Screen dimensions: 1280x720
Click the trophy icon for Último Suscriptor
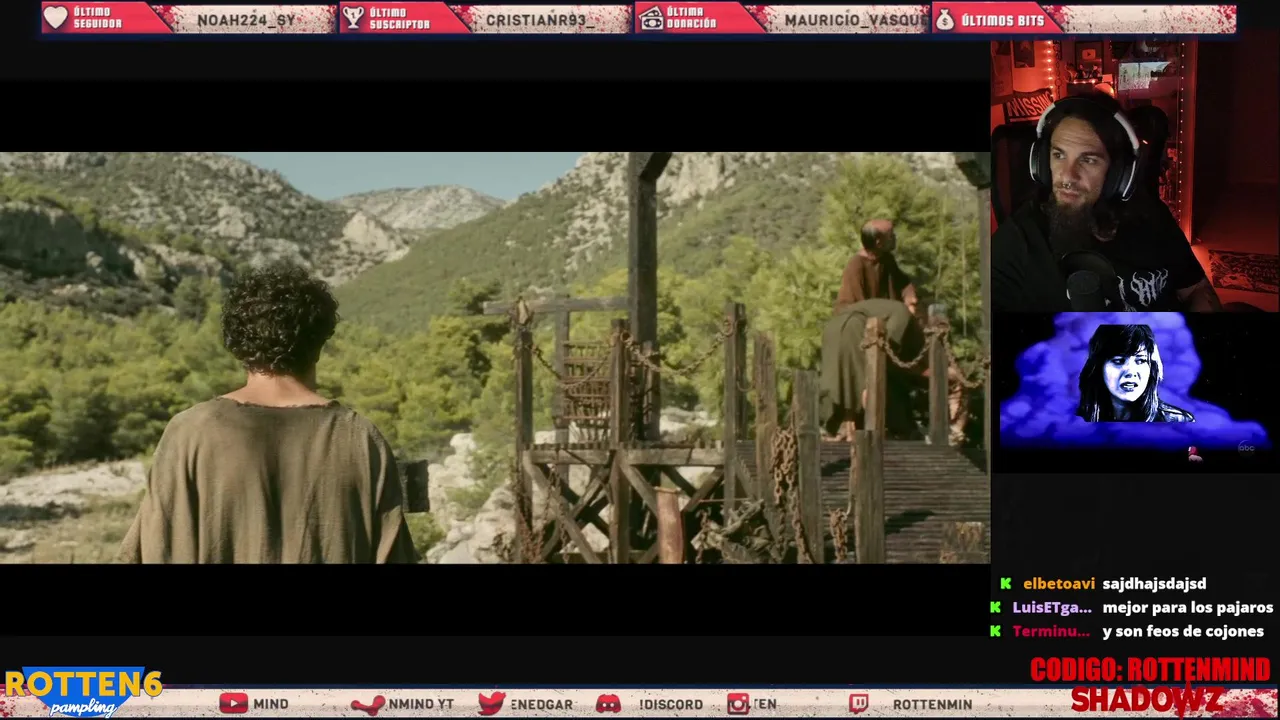click(353, 18)
